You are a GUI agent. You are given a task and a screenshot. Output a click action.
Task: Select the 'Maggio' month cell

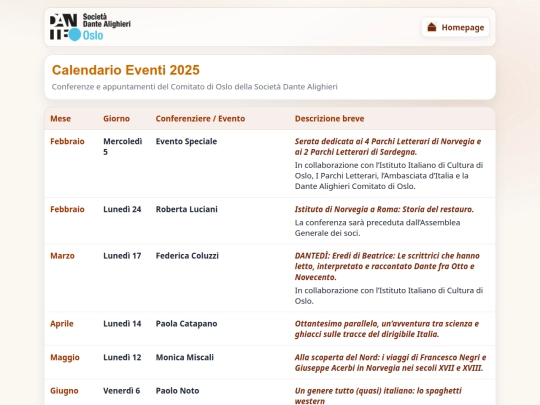point(65,357)
